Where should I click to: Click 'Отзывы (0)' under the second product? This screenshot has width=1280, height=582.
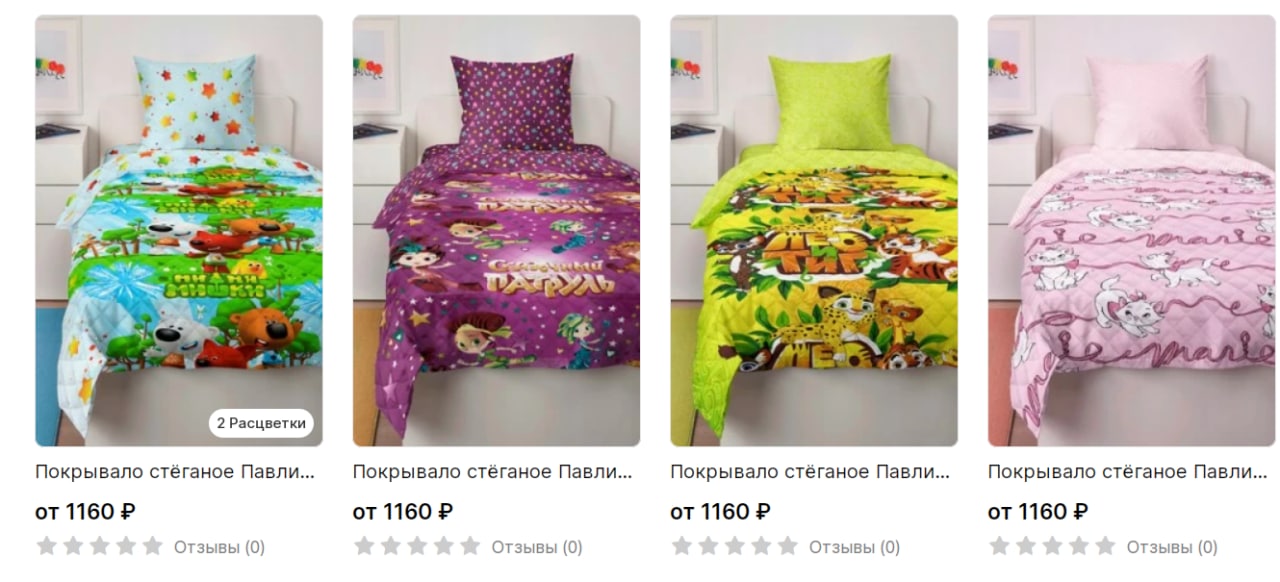(537, 547)
